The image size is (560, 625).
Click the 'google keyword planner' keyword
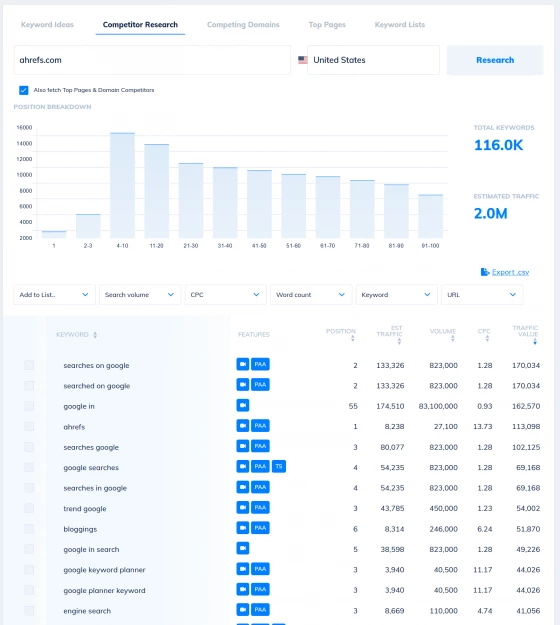click(104, 570)
